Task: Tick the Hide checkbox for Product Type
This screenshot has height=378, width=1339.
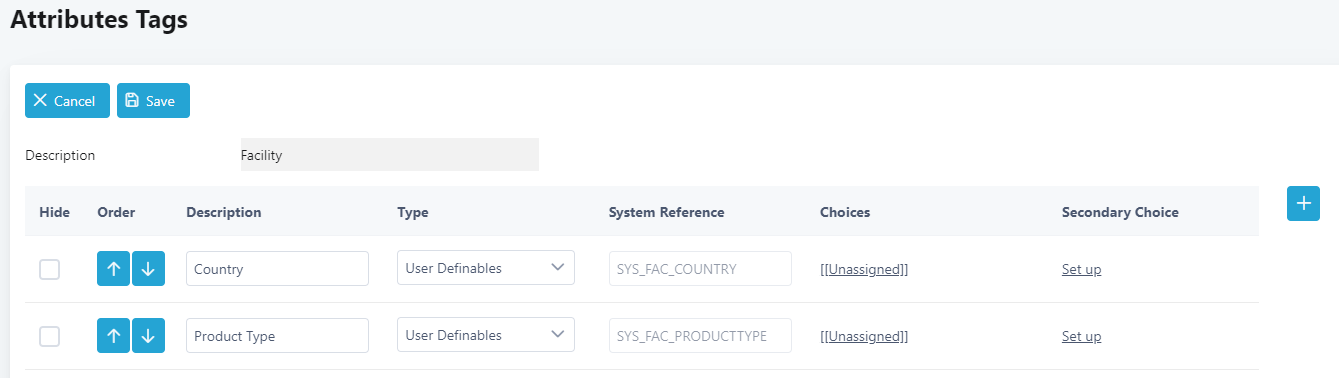Action: [49, 336]
